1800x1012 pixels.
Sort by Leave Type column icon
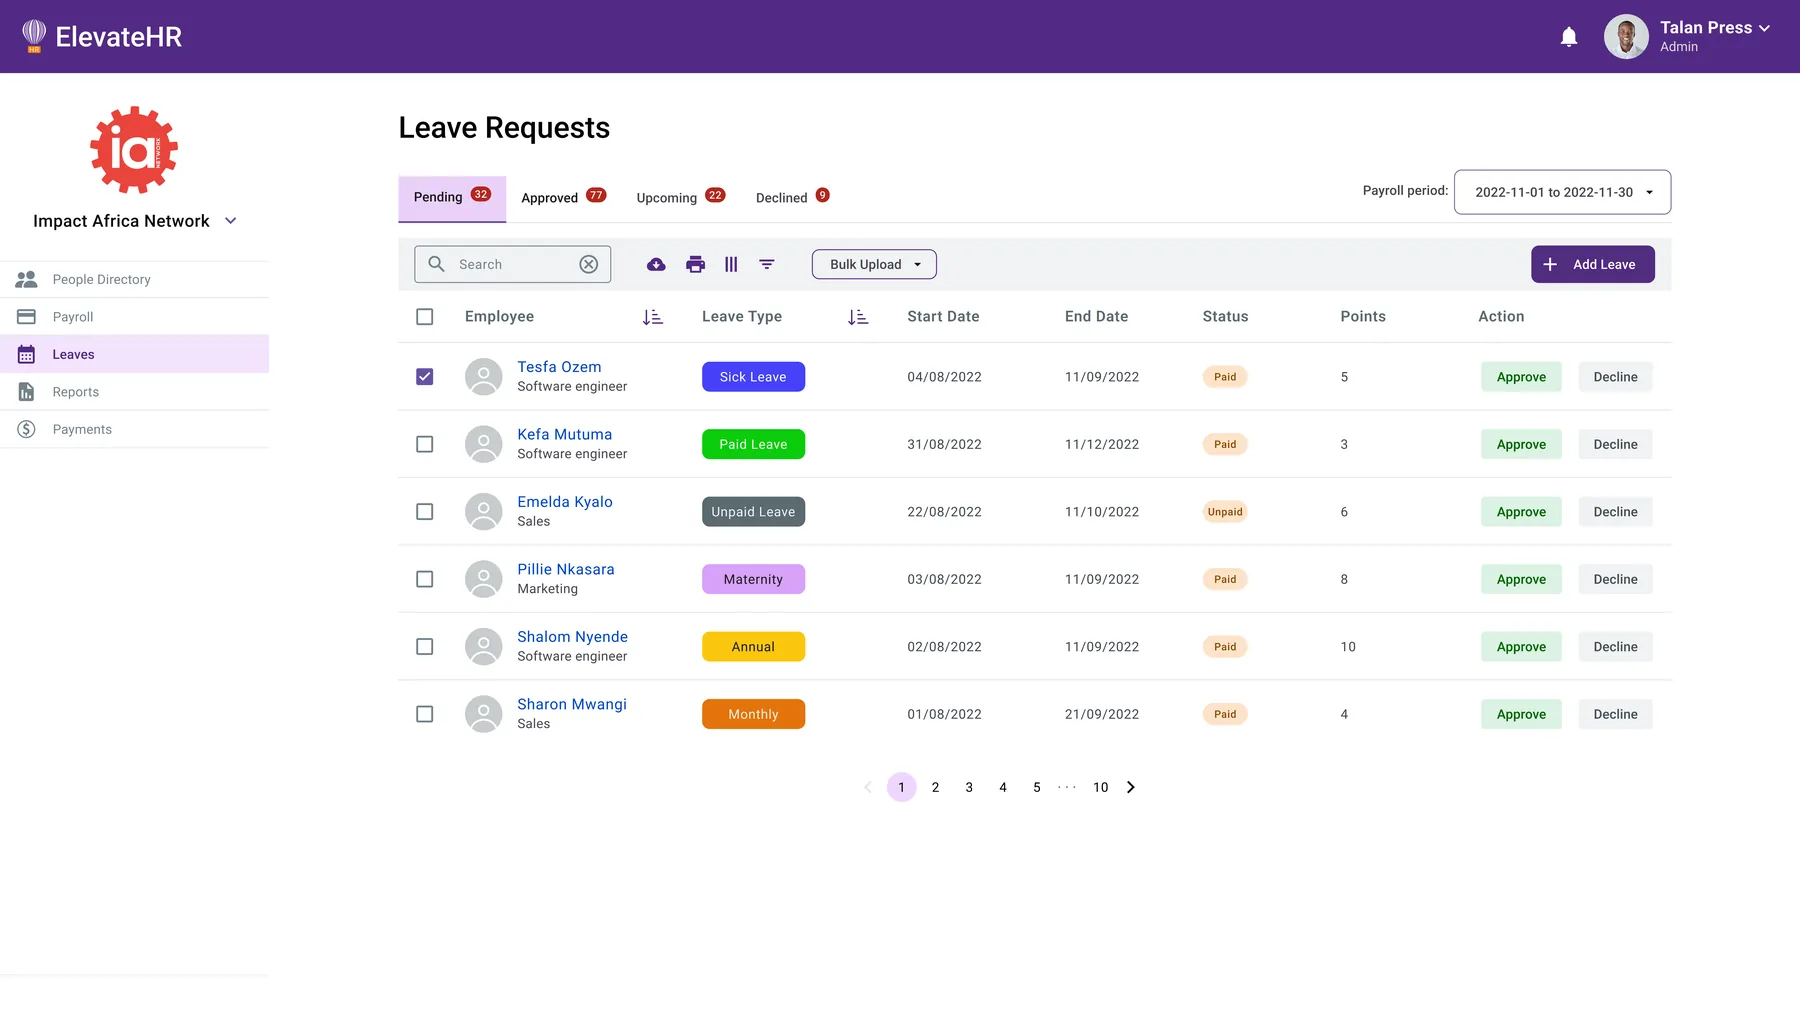point(858,317)
